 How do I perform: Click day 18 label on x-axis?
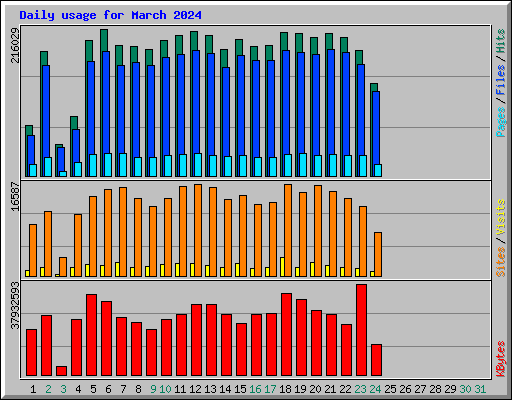[285, 389]
